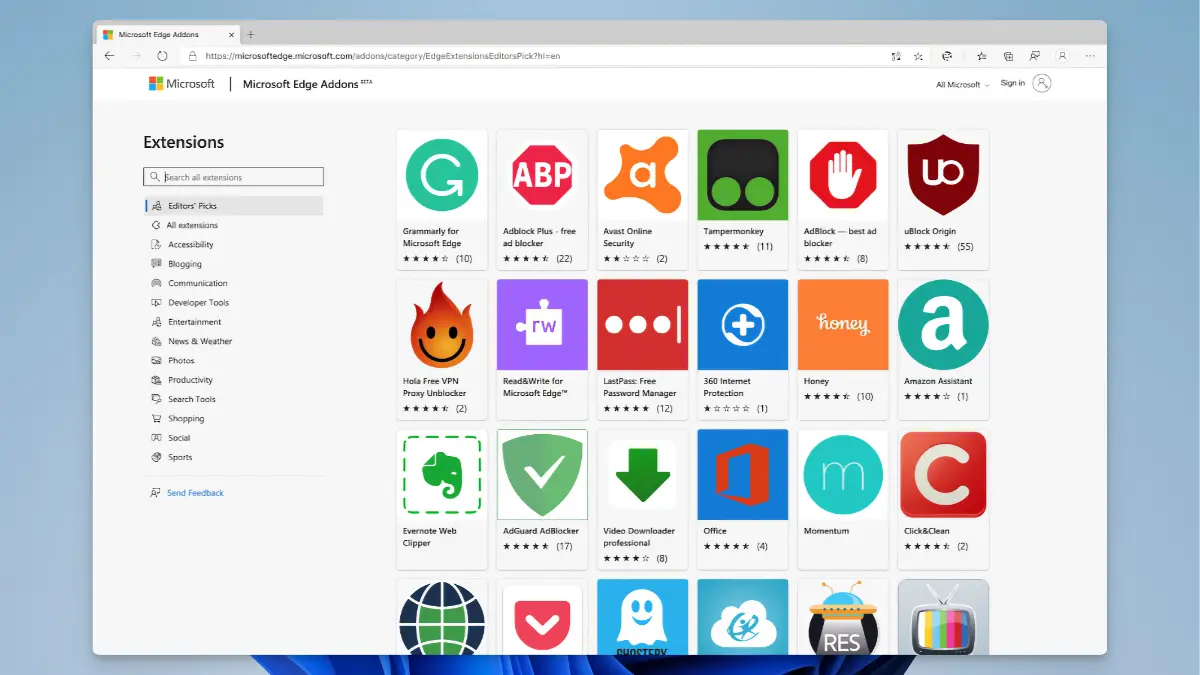Screen dimensions: 1200x675
Task: Open the Adblock Plus ABP icon
Action: 542,175
